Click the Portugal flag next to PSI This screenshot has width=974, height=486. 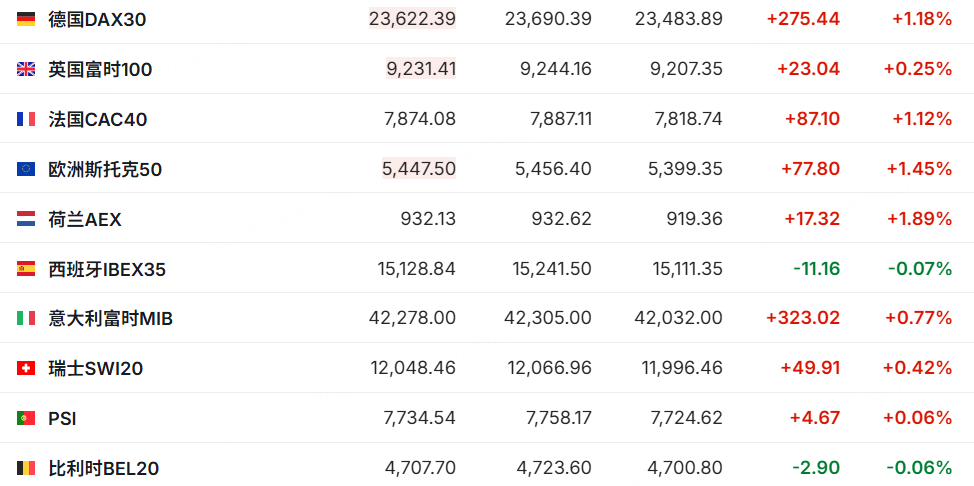(x=26, y=418)
